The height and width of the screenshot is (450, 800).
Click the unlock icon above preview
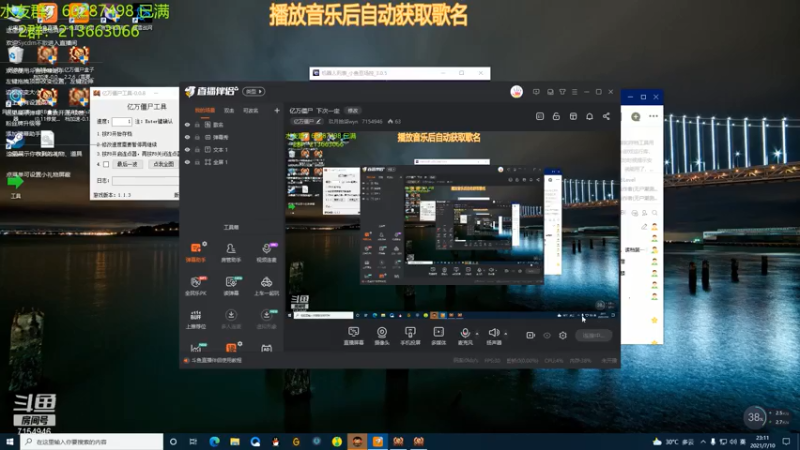[x=556, y=116]
